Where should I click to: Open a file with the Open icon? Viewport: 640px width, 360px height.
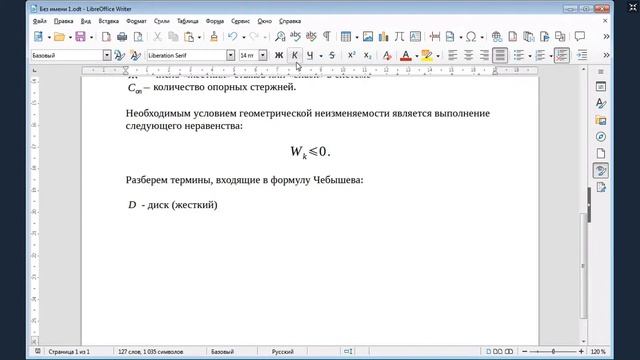[x=60, y=37]
